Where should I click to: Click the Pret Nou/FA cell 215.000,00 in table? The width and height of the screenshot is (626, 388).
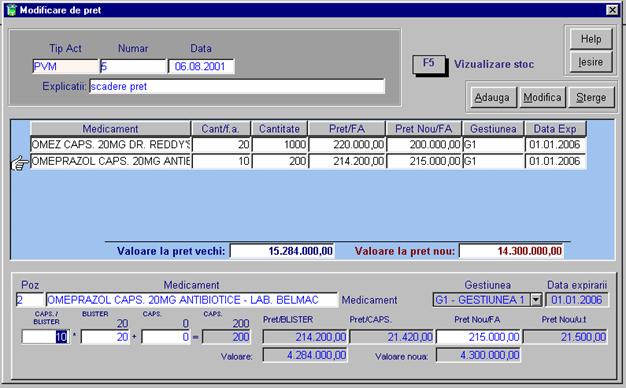[424, 161]
